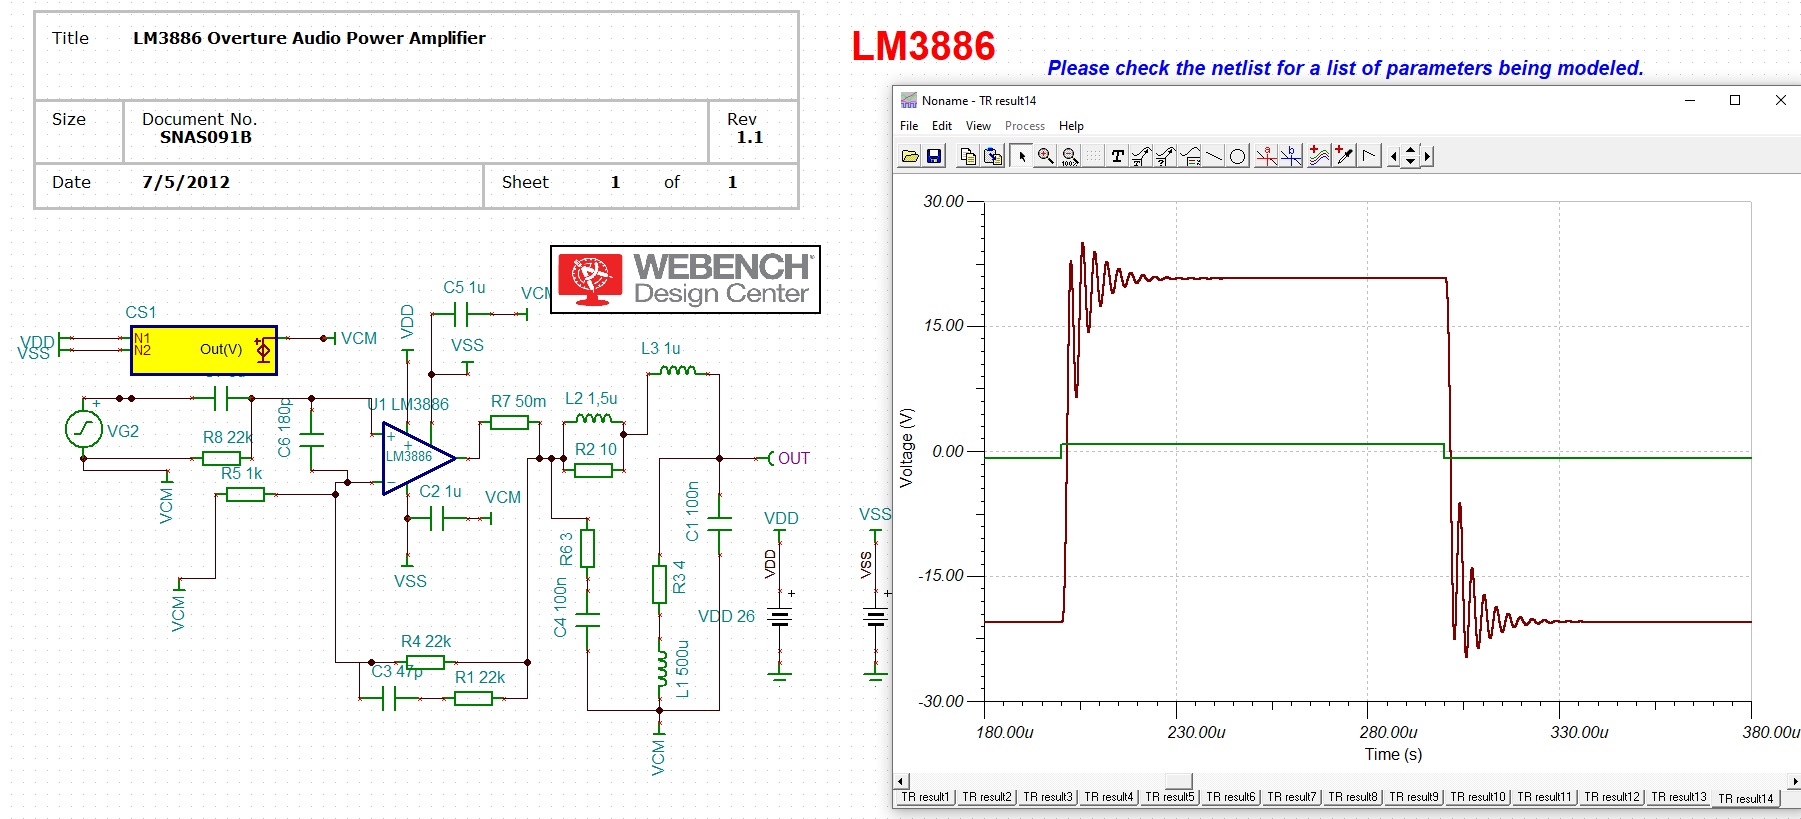1801x819 pixels.
Task: Open a file with the folder icon
Action: [x=910, y=156]
